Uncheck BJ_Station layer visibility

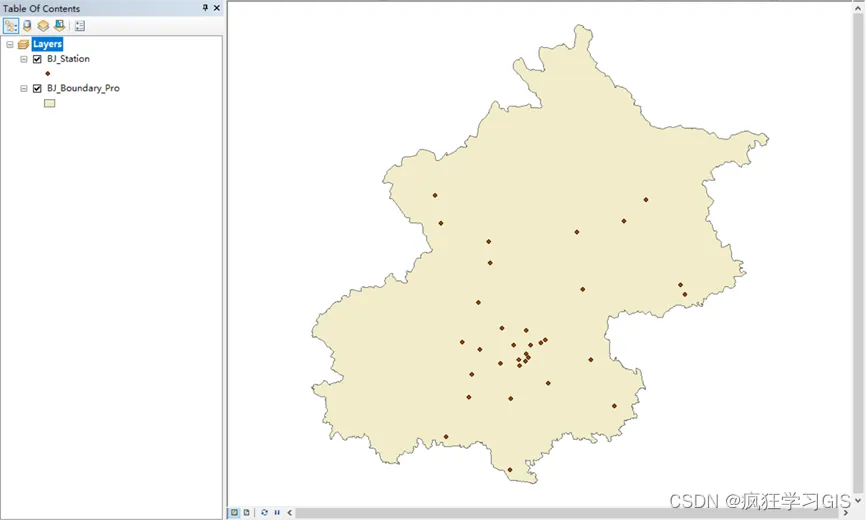click(37, 59)
